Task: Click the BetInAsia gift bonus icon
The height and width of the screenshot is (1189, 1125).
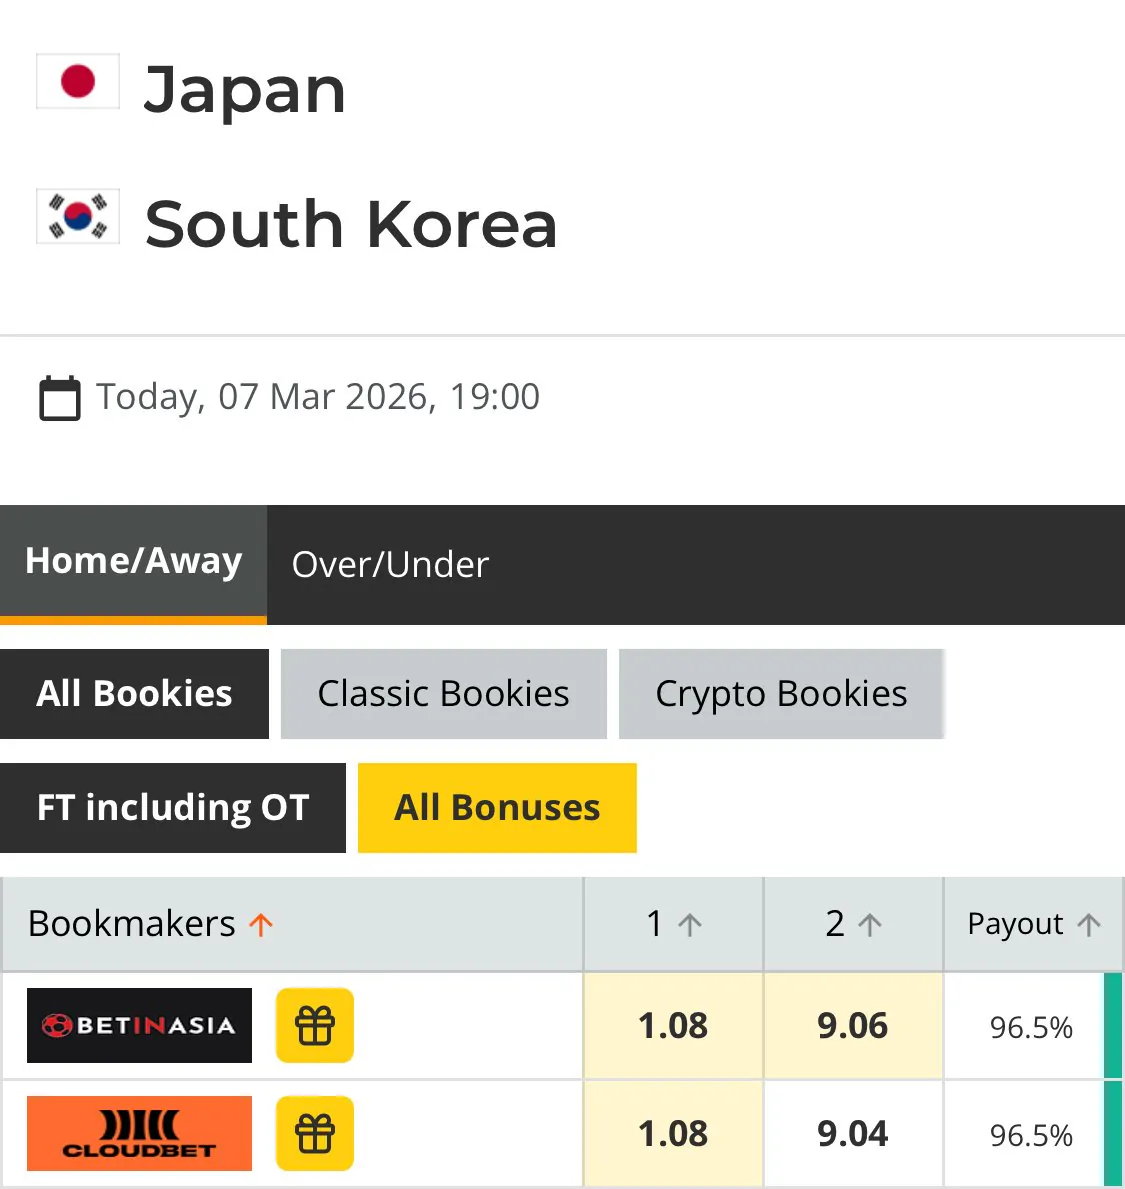Action: point(315,1025)
